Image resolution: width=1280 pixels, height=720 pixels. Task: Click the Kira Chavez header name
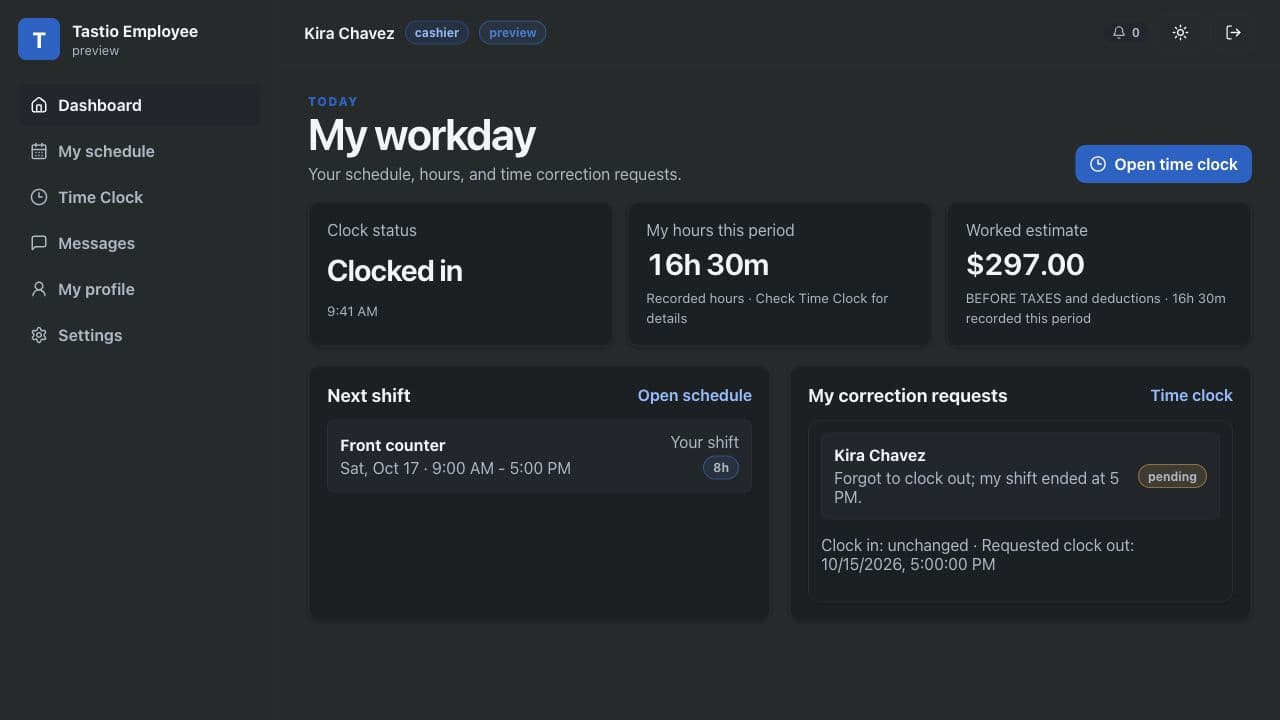[x=349, y=33]
